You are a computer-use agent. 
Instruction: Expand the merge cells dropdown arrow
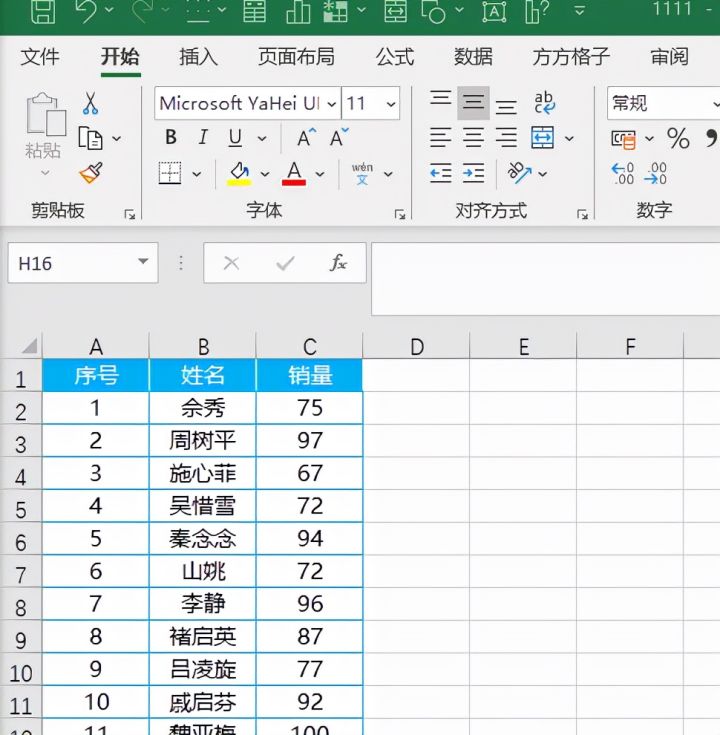(x=569, y=138)
